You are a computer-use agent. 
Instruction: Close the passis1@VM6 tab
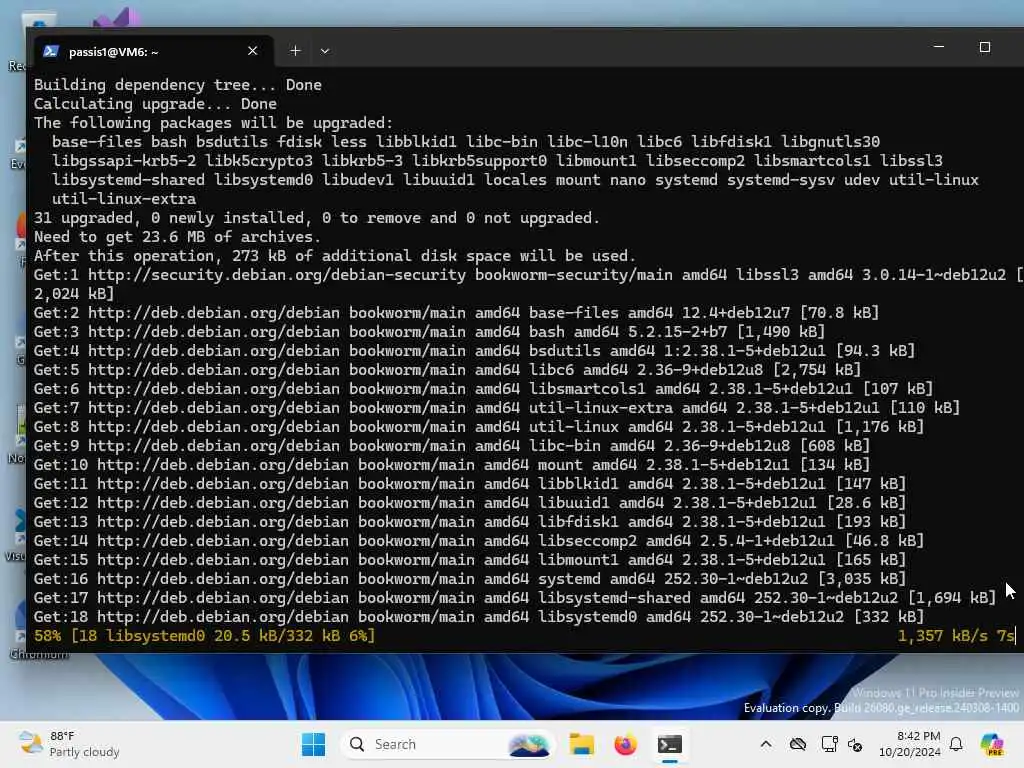click(x=253, y=51)
